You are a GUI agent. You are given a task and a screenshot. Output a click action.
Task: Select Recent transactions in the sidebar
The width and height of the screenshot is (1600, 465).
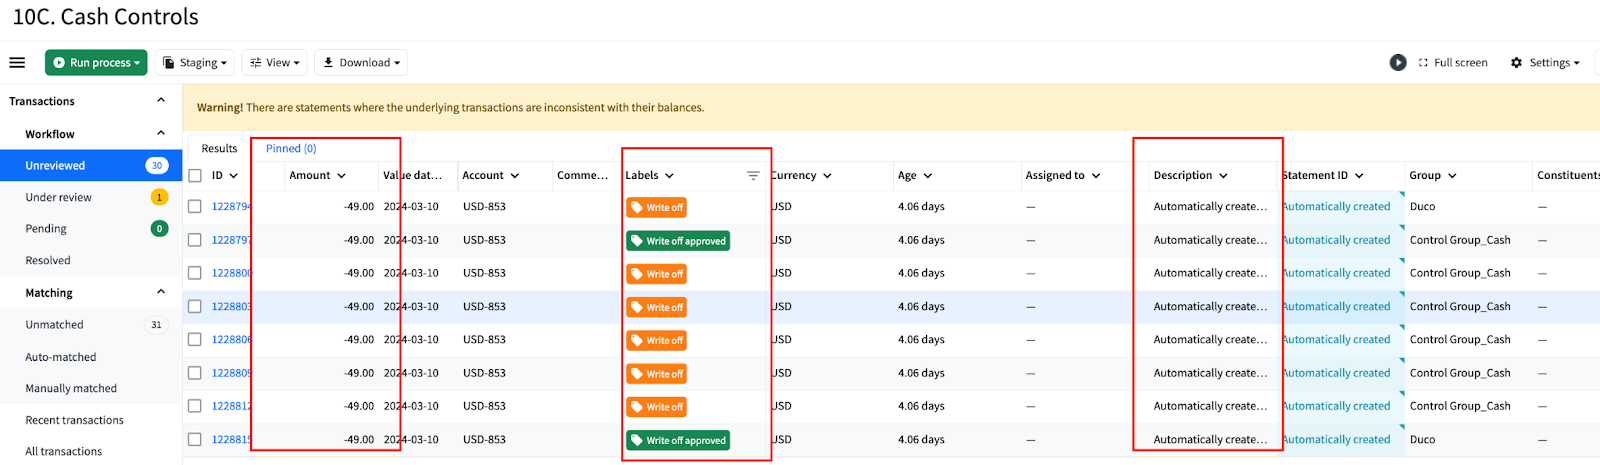tap(91, 420)
